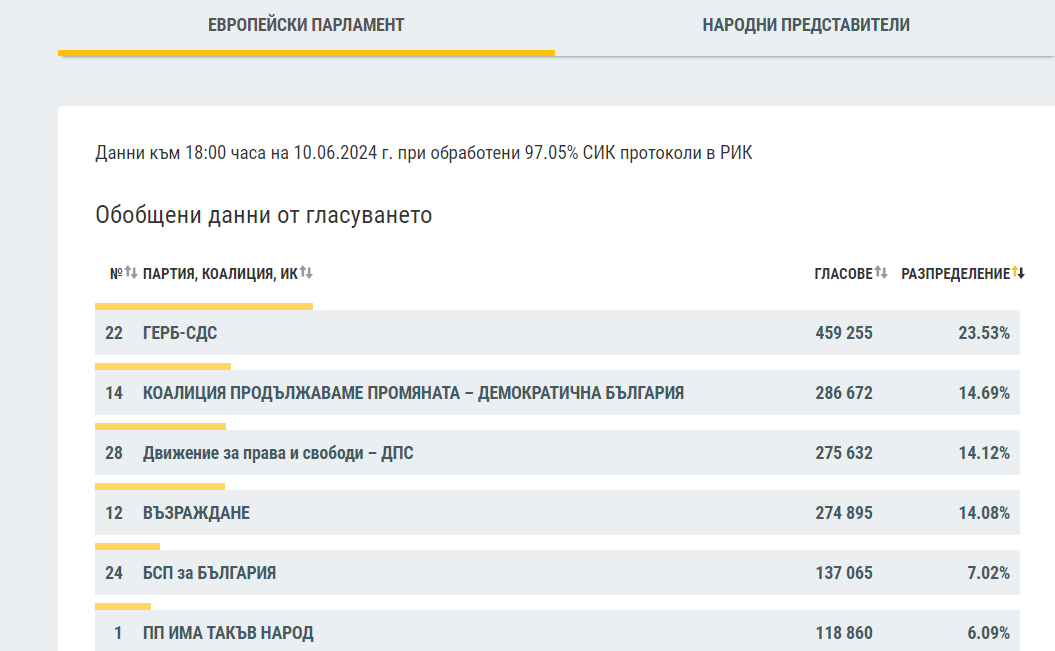Click the ВЪЗРАЖДАНЕ party name
Image resolution: width=1055 pixels, height=651 pixels.
click(x=196, y=513)
